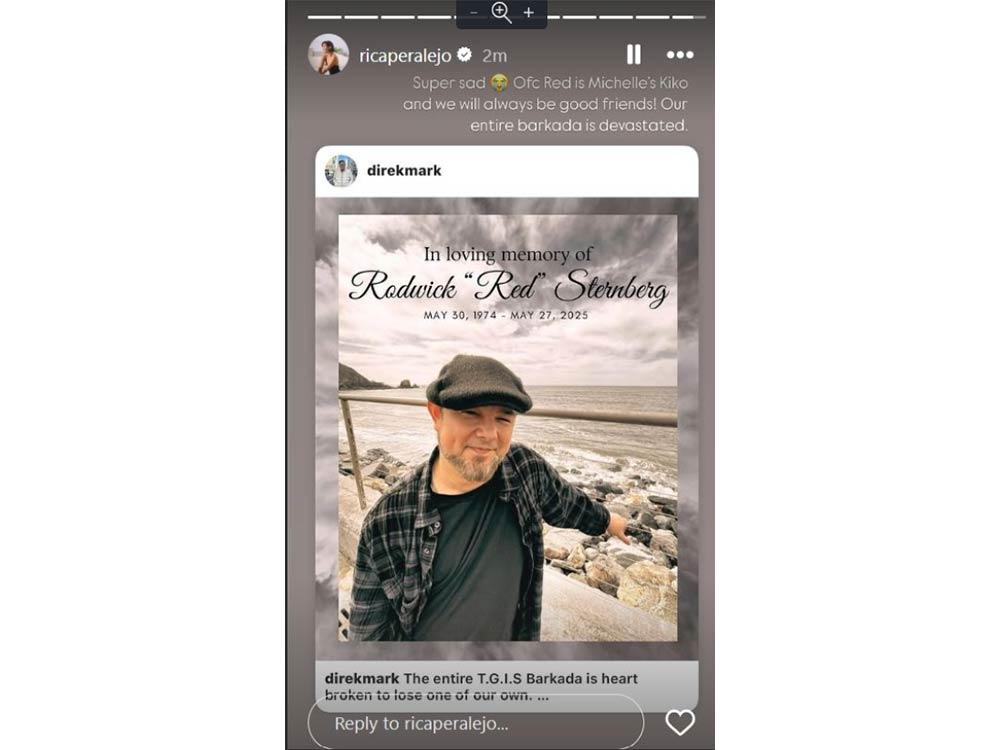This screenshot has height=750, width=1000.
Task: Click the zoom in plus icon
Action: [529, 13]
